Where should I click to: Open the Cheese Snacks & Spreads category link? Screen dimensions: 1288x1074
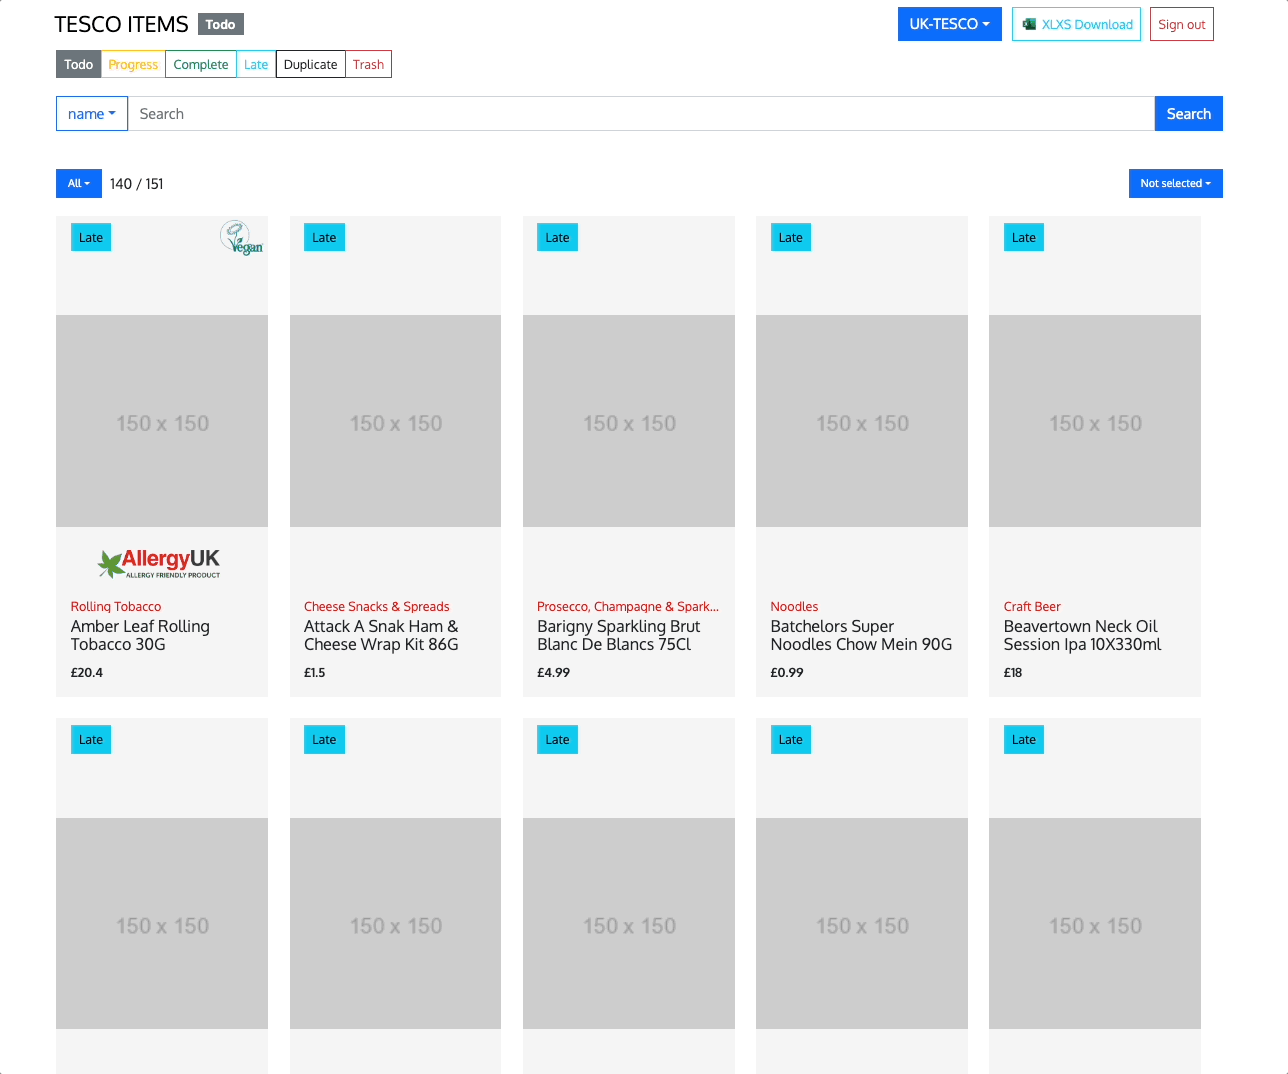(x=377, y=607)
